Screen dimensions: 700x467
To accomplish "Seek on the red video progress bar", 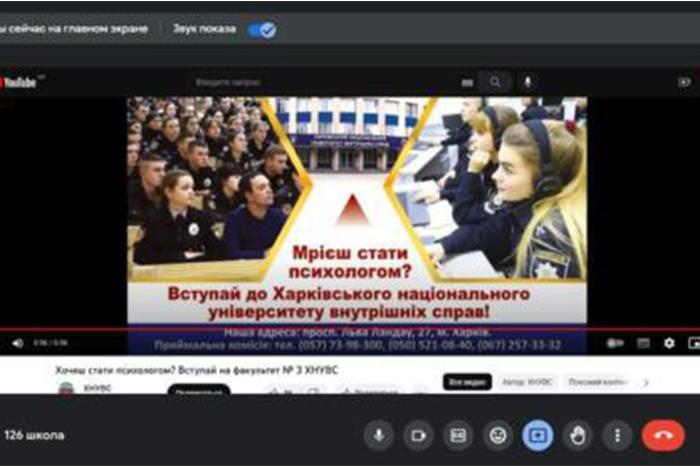I will click(x=350, y=329).
